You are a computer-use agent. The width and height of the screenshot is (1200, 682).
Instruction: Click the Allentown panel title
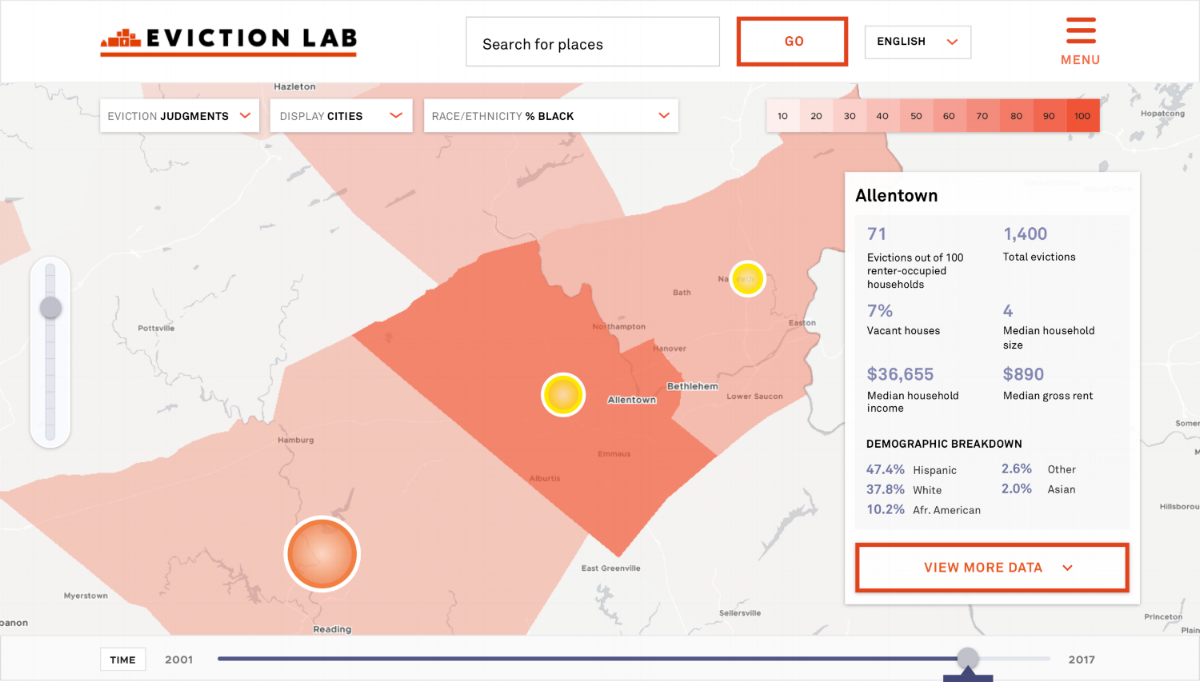[x=897, y=196]
